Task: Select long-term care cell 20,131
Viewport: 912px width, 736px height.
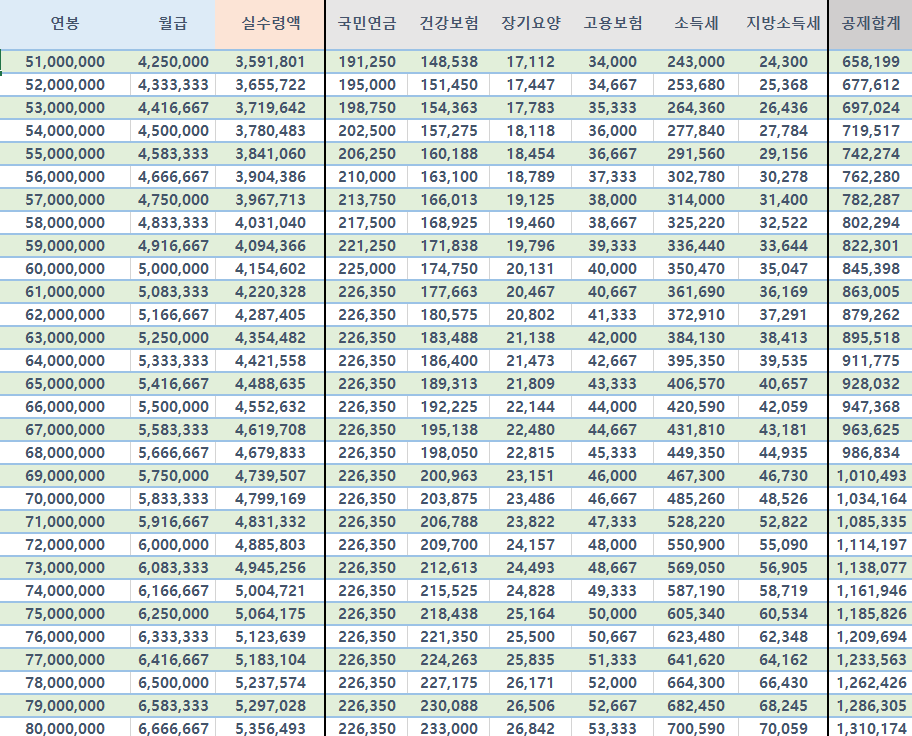Action: click(530, 269)
